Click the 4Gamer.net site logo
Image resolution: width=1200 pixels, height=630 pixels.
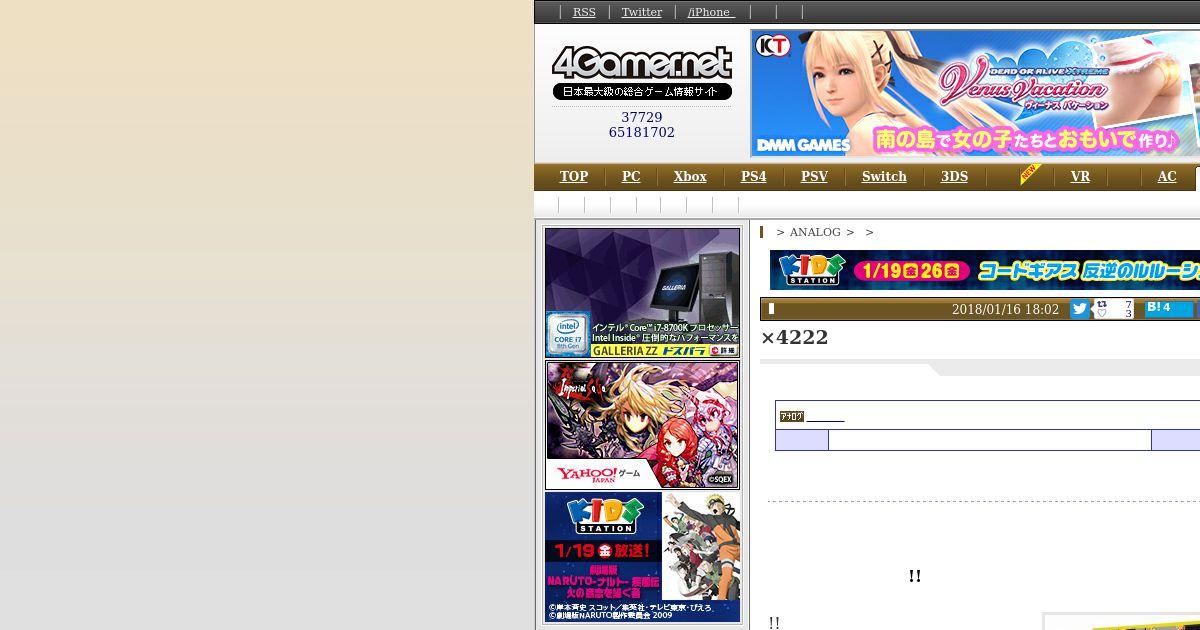(x=642, y=73)
